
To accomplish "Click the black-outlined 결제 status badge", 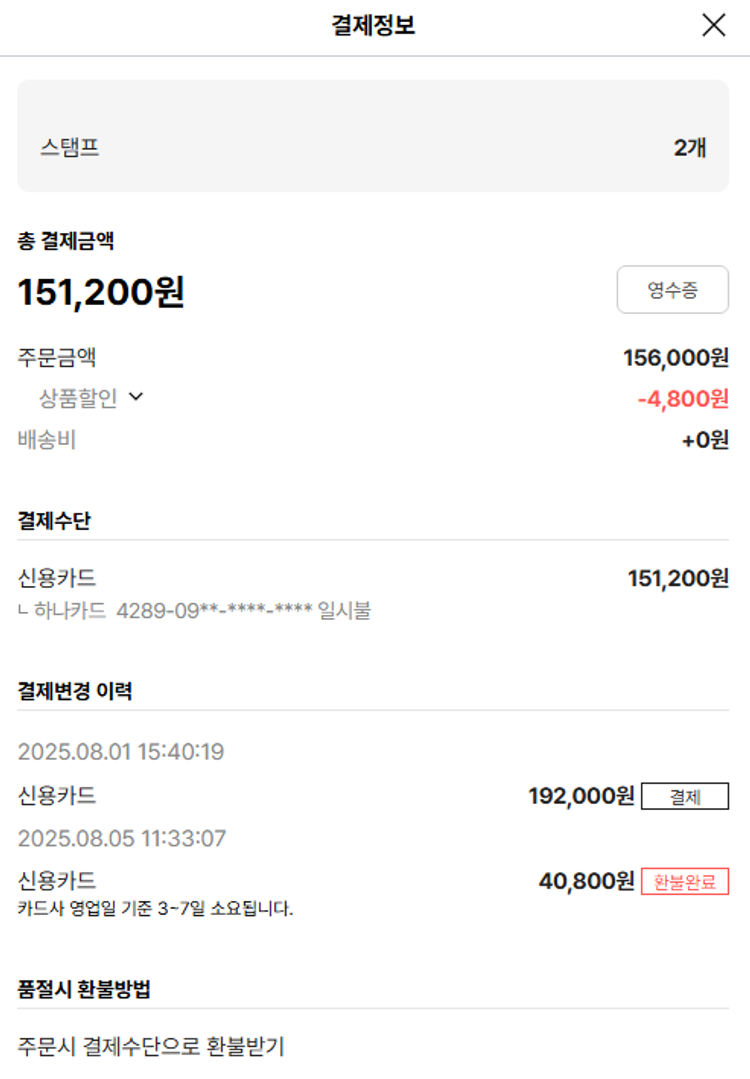I will 685,797.
